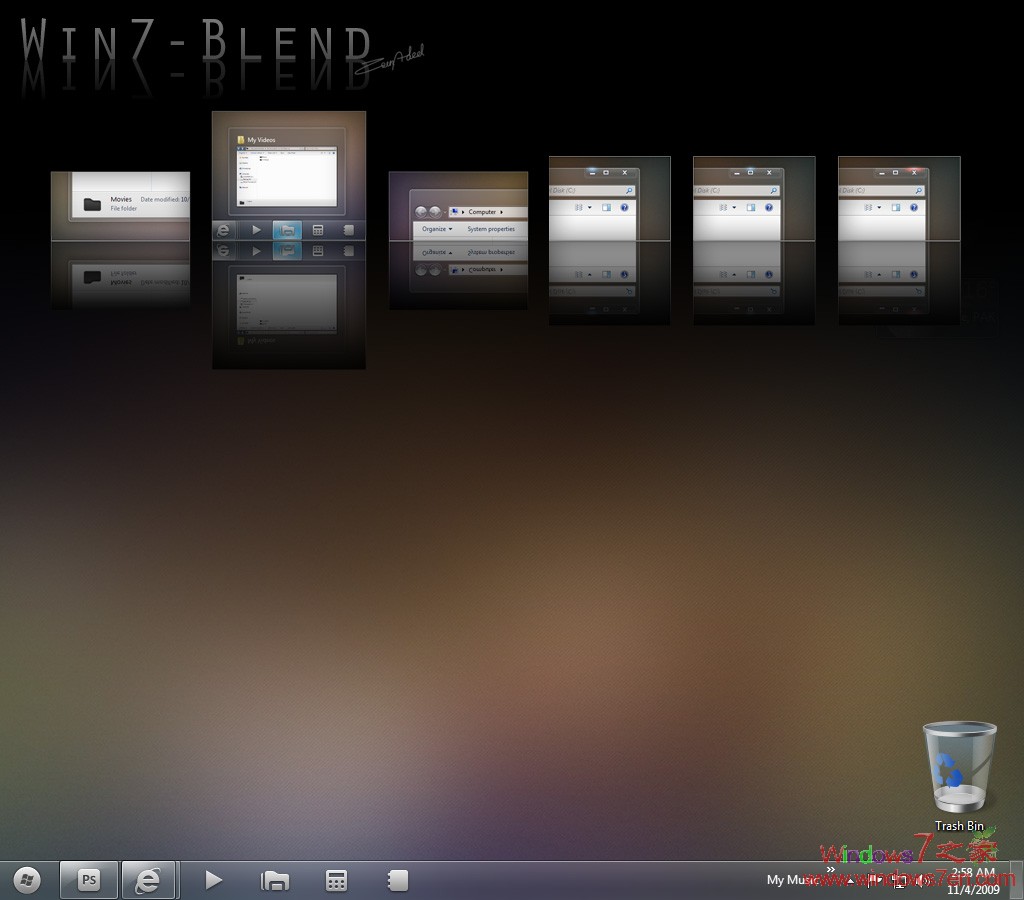The height and width of the screenshot is (900, 1024).
Task: Open Calculator from the taskbar
Action: point(334,880)
